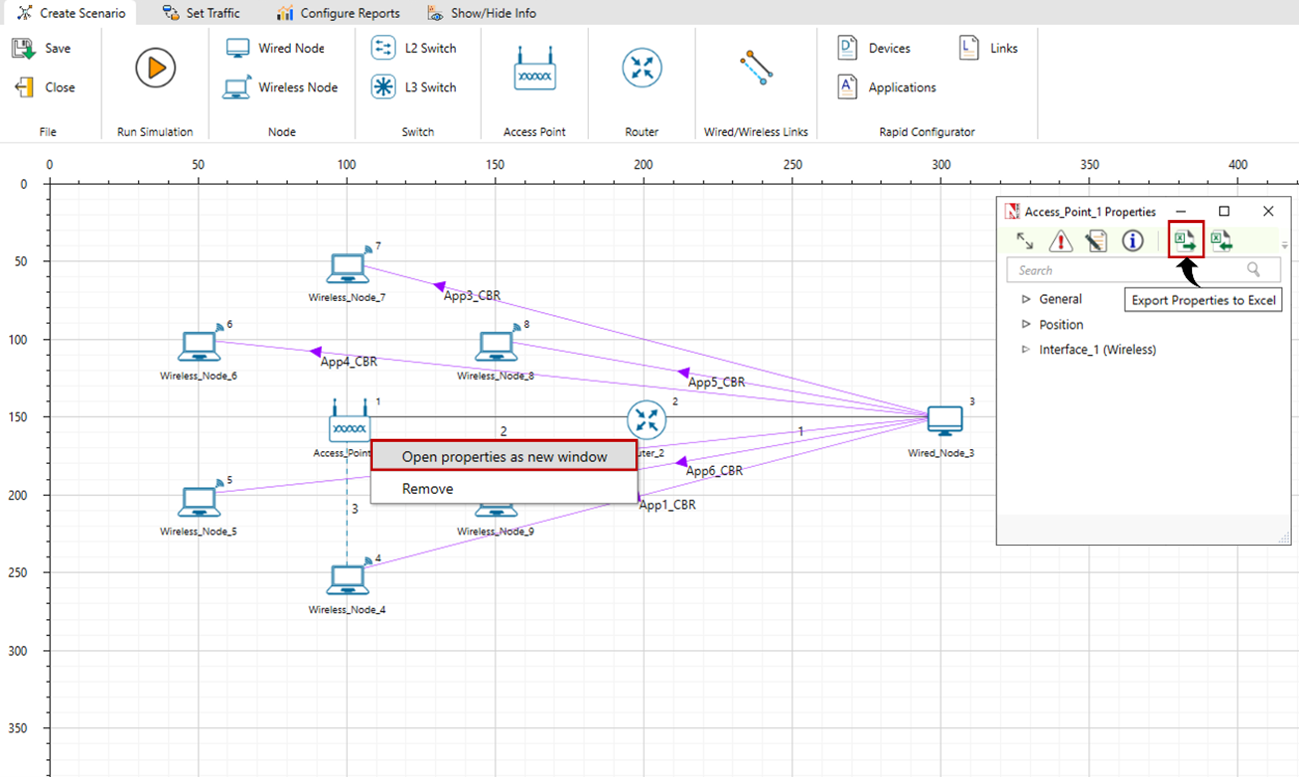
Task: Select Wireless_Node_8 on the canvas
Action: (496, 347)
